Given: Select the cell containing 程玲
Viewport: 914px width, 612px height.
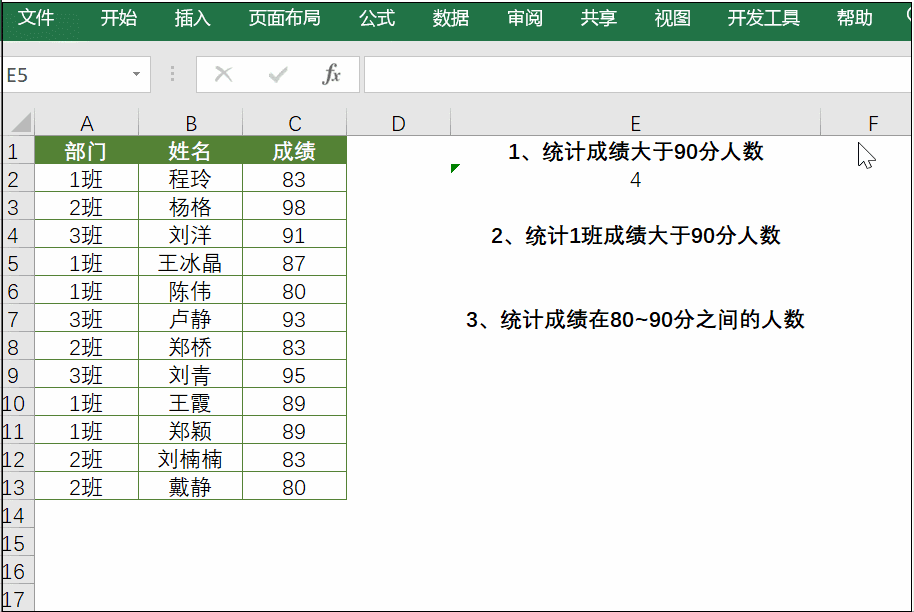Looking at the screenshot, I should 191,179.
